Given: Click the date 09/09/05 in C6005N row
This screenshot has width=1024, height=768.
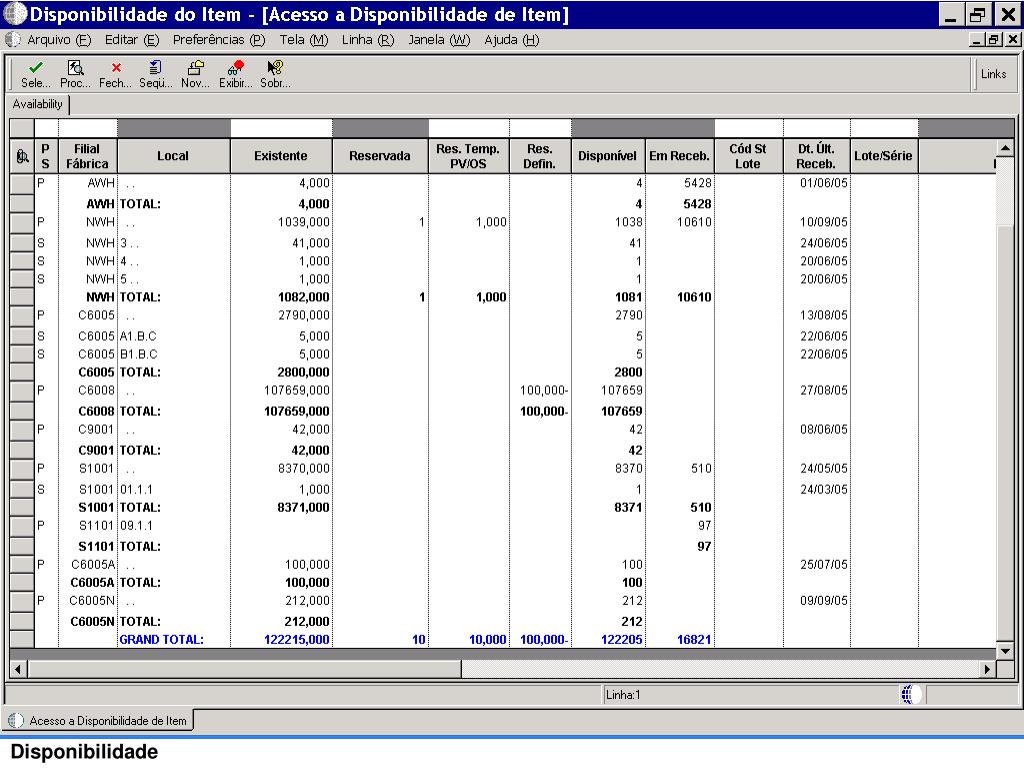Looking at the screenshot, I should 824,601.
